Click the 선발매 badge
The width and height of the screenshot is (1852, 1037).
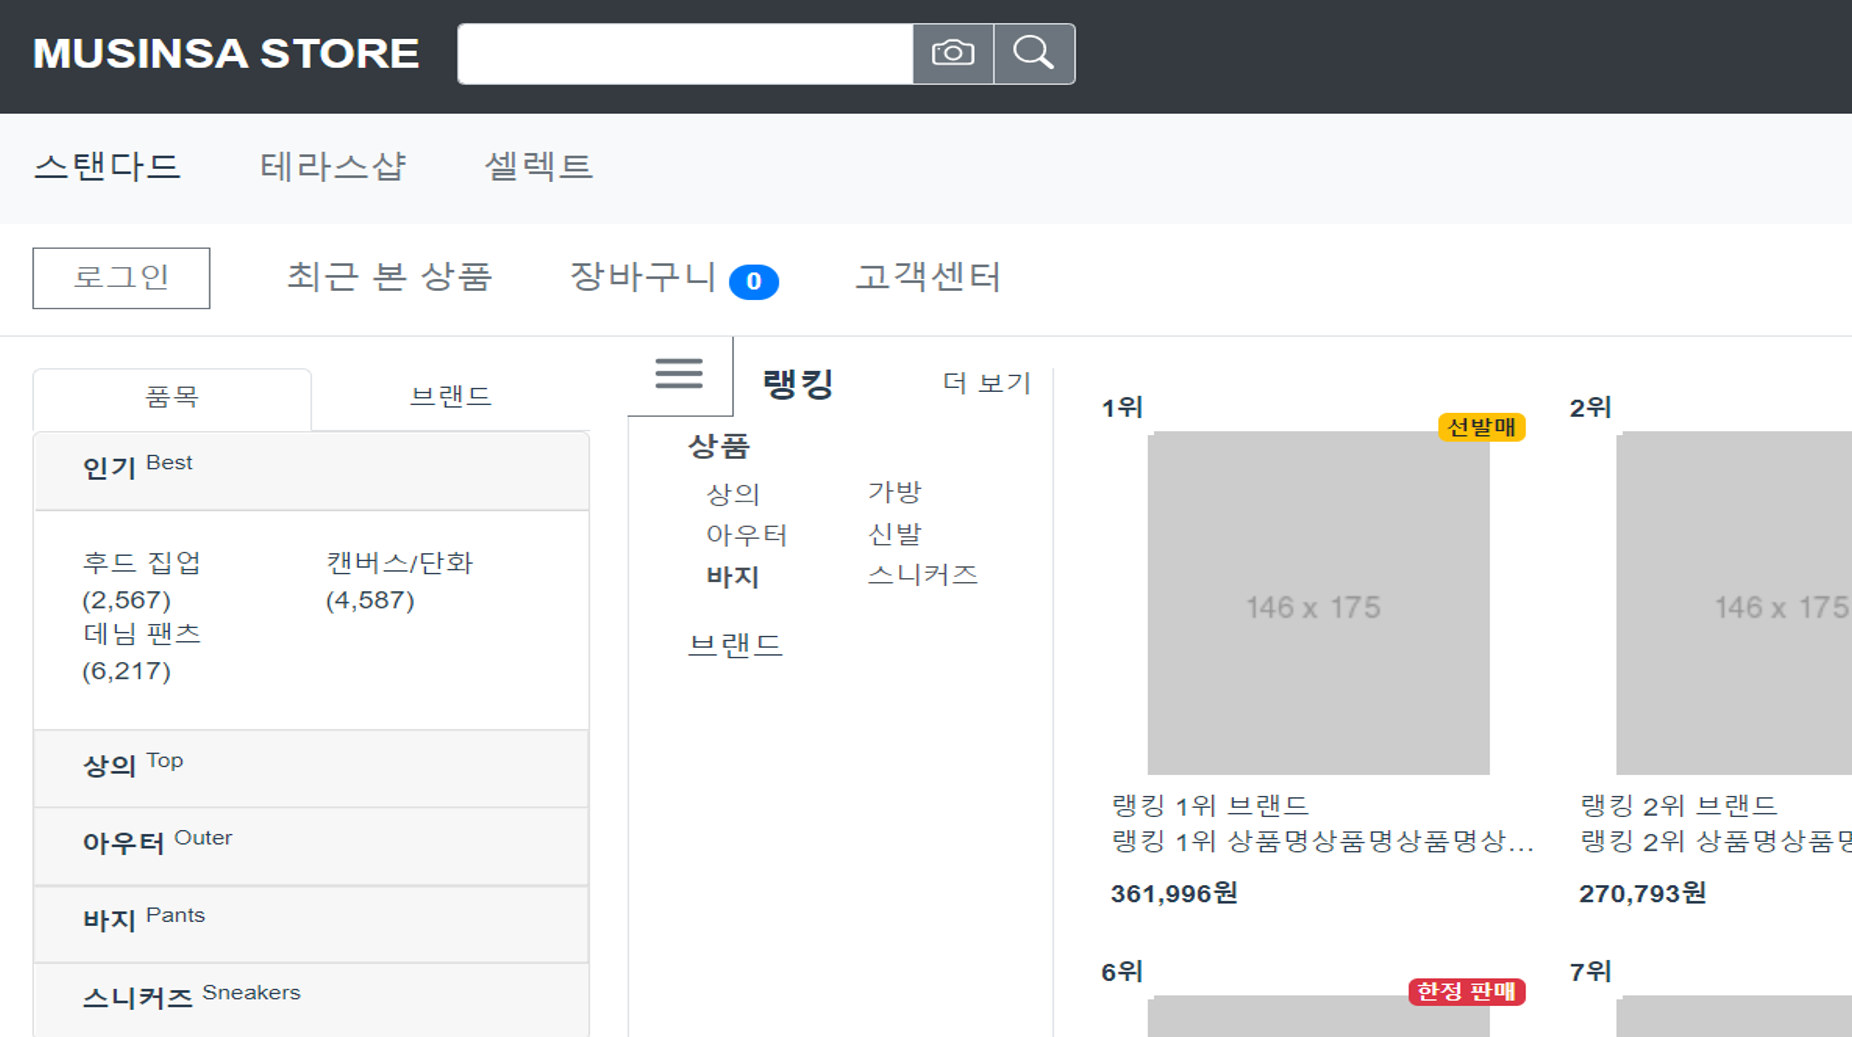pyautogui.click(x=1481, y=427)
